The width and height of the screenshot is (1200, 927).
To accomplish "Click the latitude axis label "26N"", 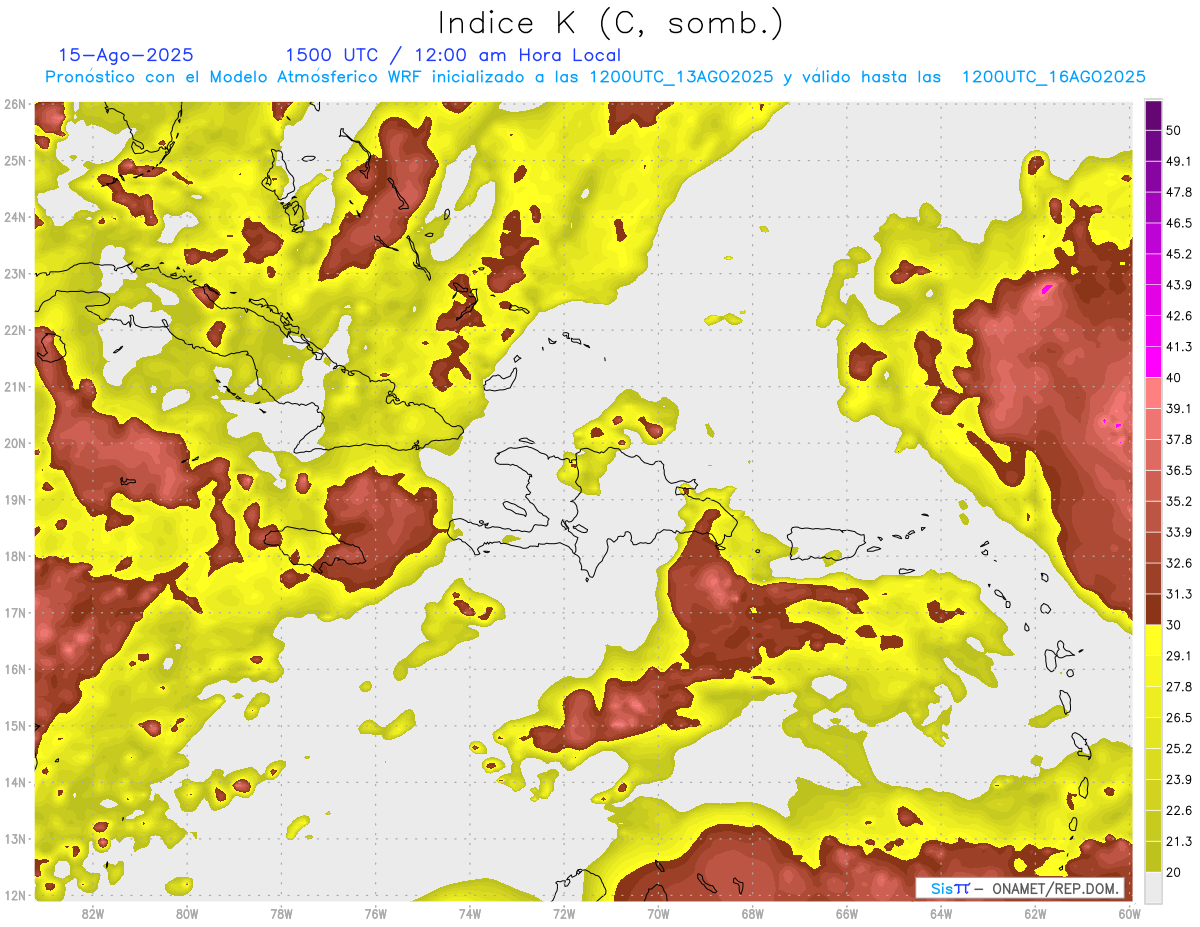I will coord(15,104).
